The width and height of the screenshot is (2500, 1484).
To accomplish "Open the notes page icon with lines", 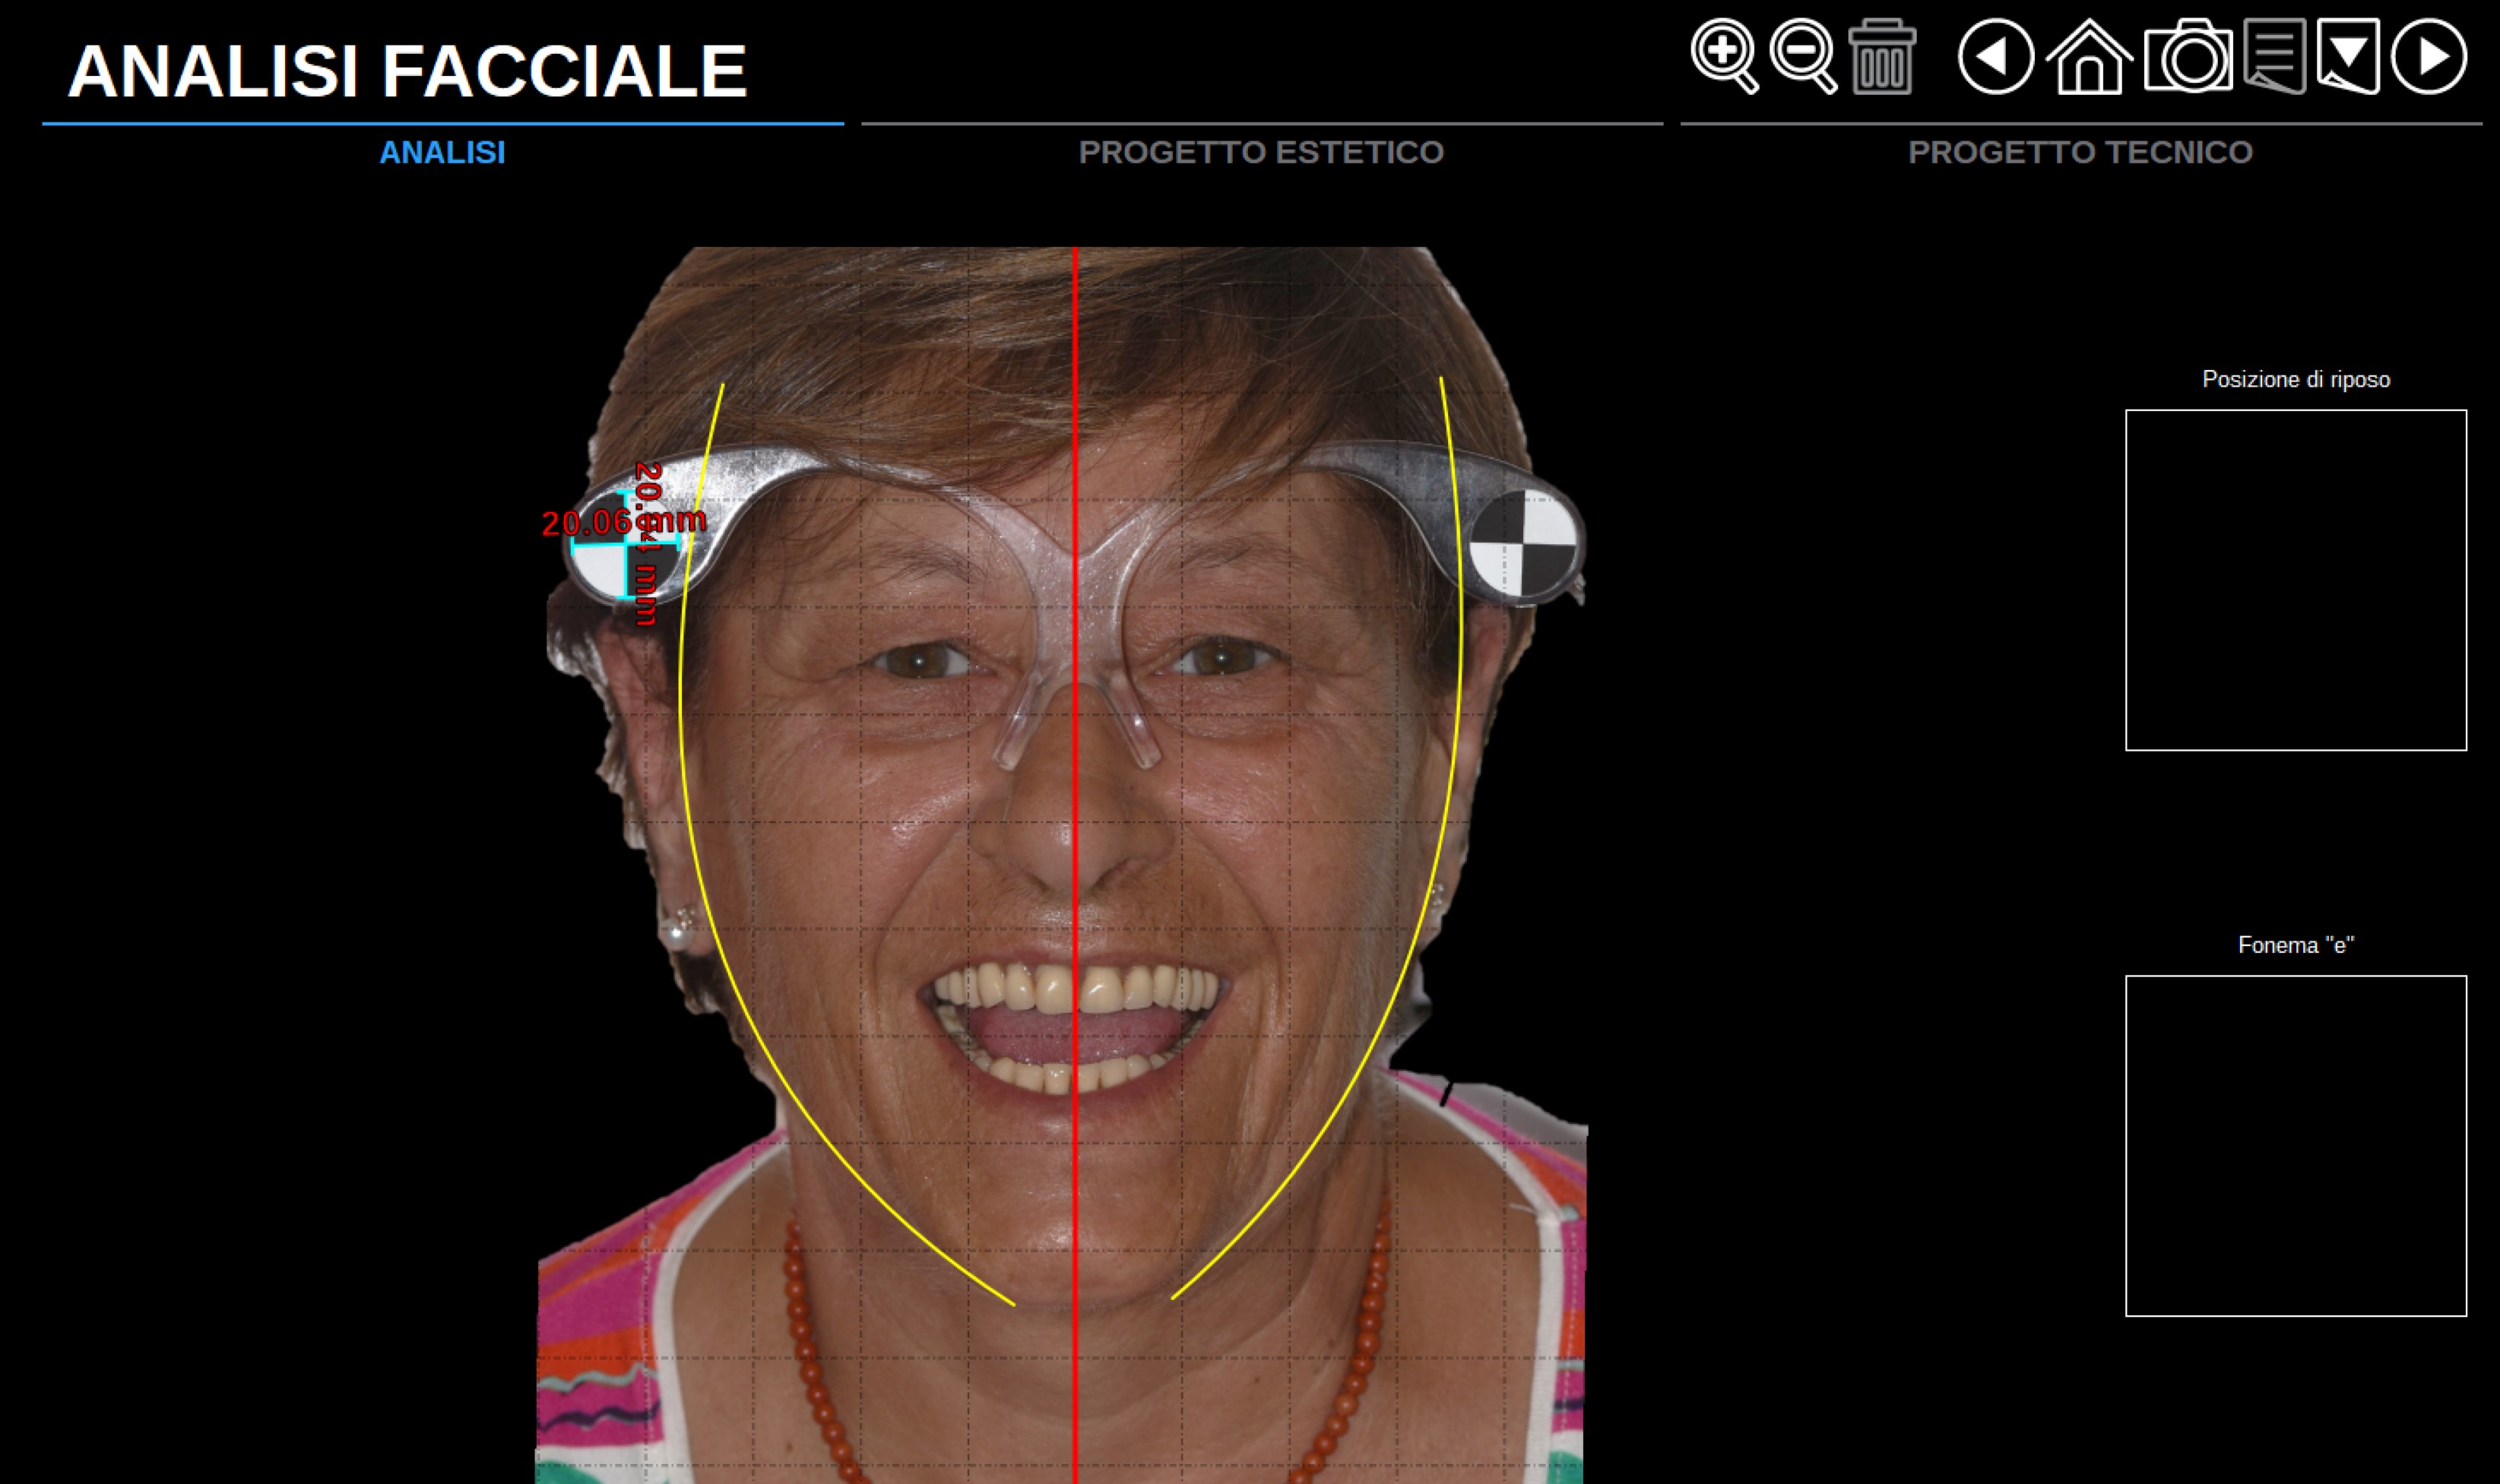I will (2275, 56).
